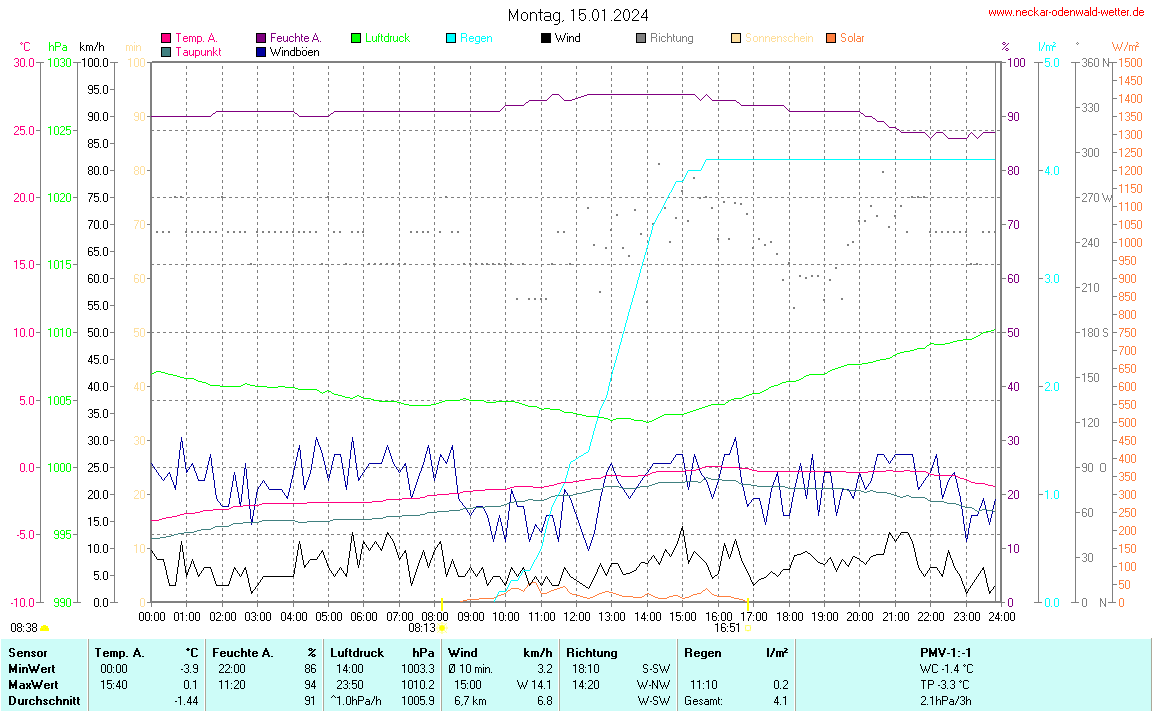1152x711 pixels.
Task: Click the dark blue Windböen legend square
Action: click(x=261, y=51)
